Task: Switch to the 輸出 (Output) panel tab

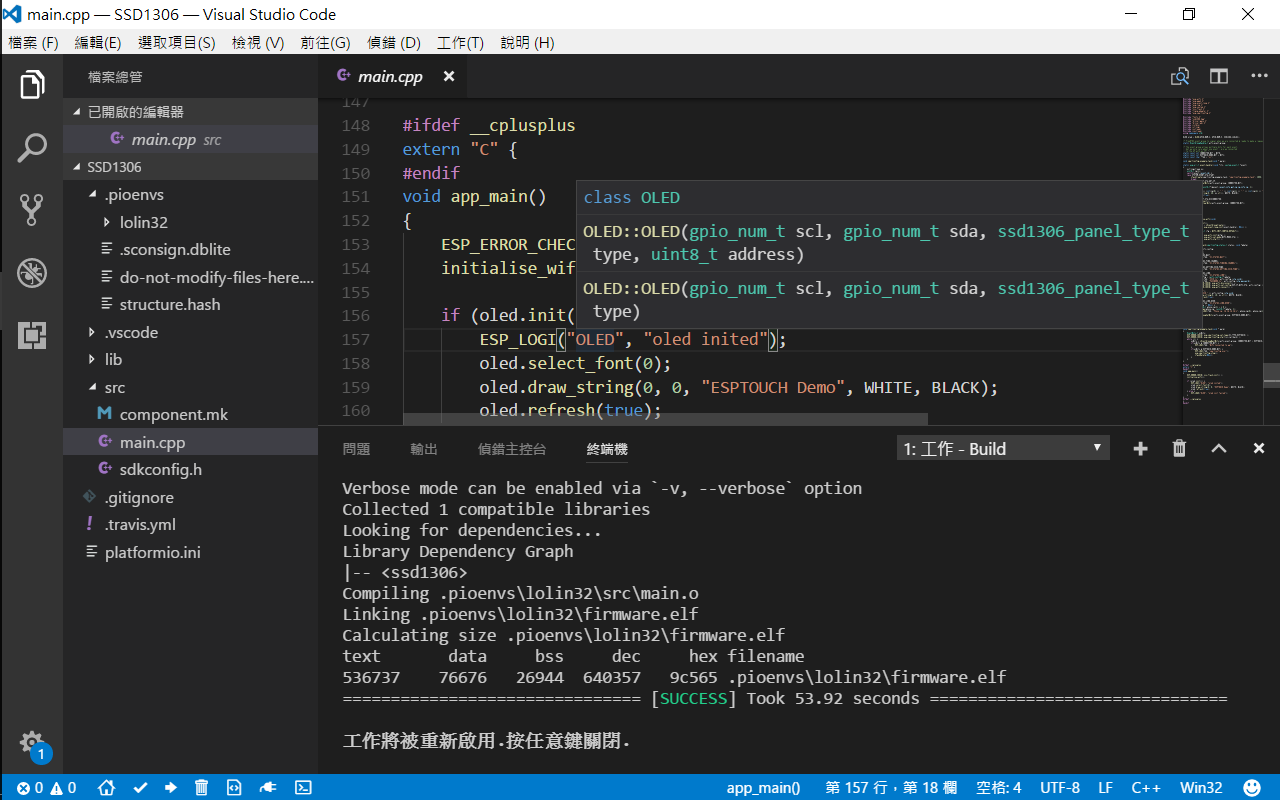Action: (423, 449)
